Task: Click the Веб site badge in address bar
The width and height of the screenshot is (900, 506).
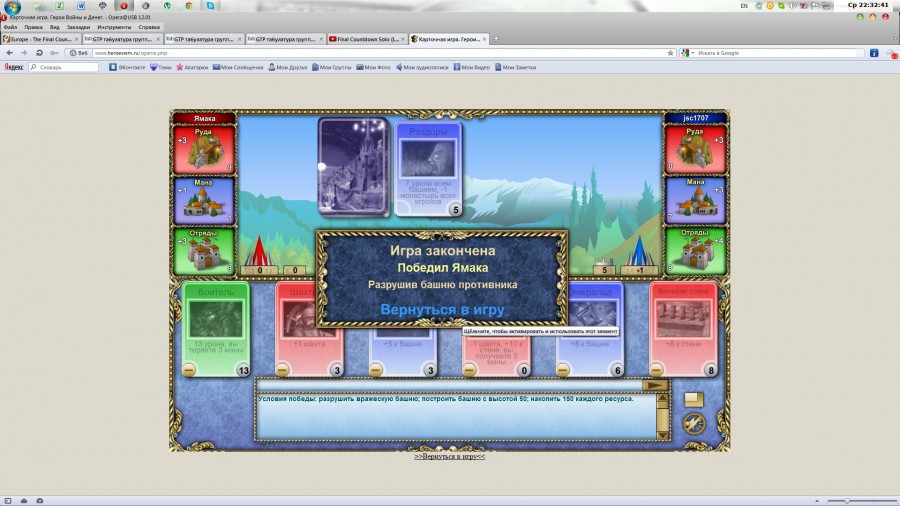Action: click(79, 53)
